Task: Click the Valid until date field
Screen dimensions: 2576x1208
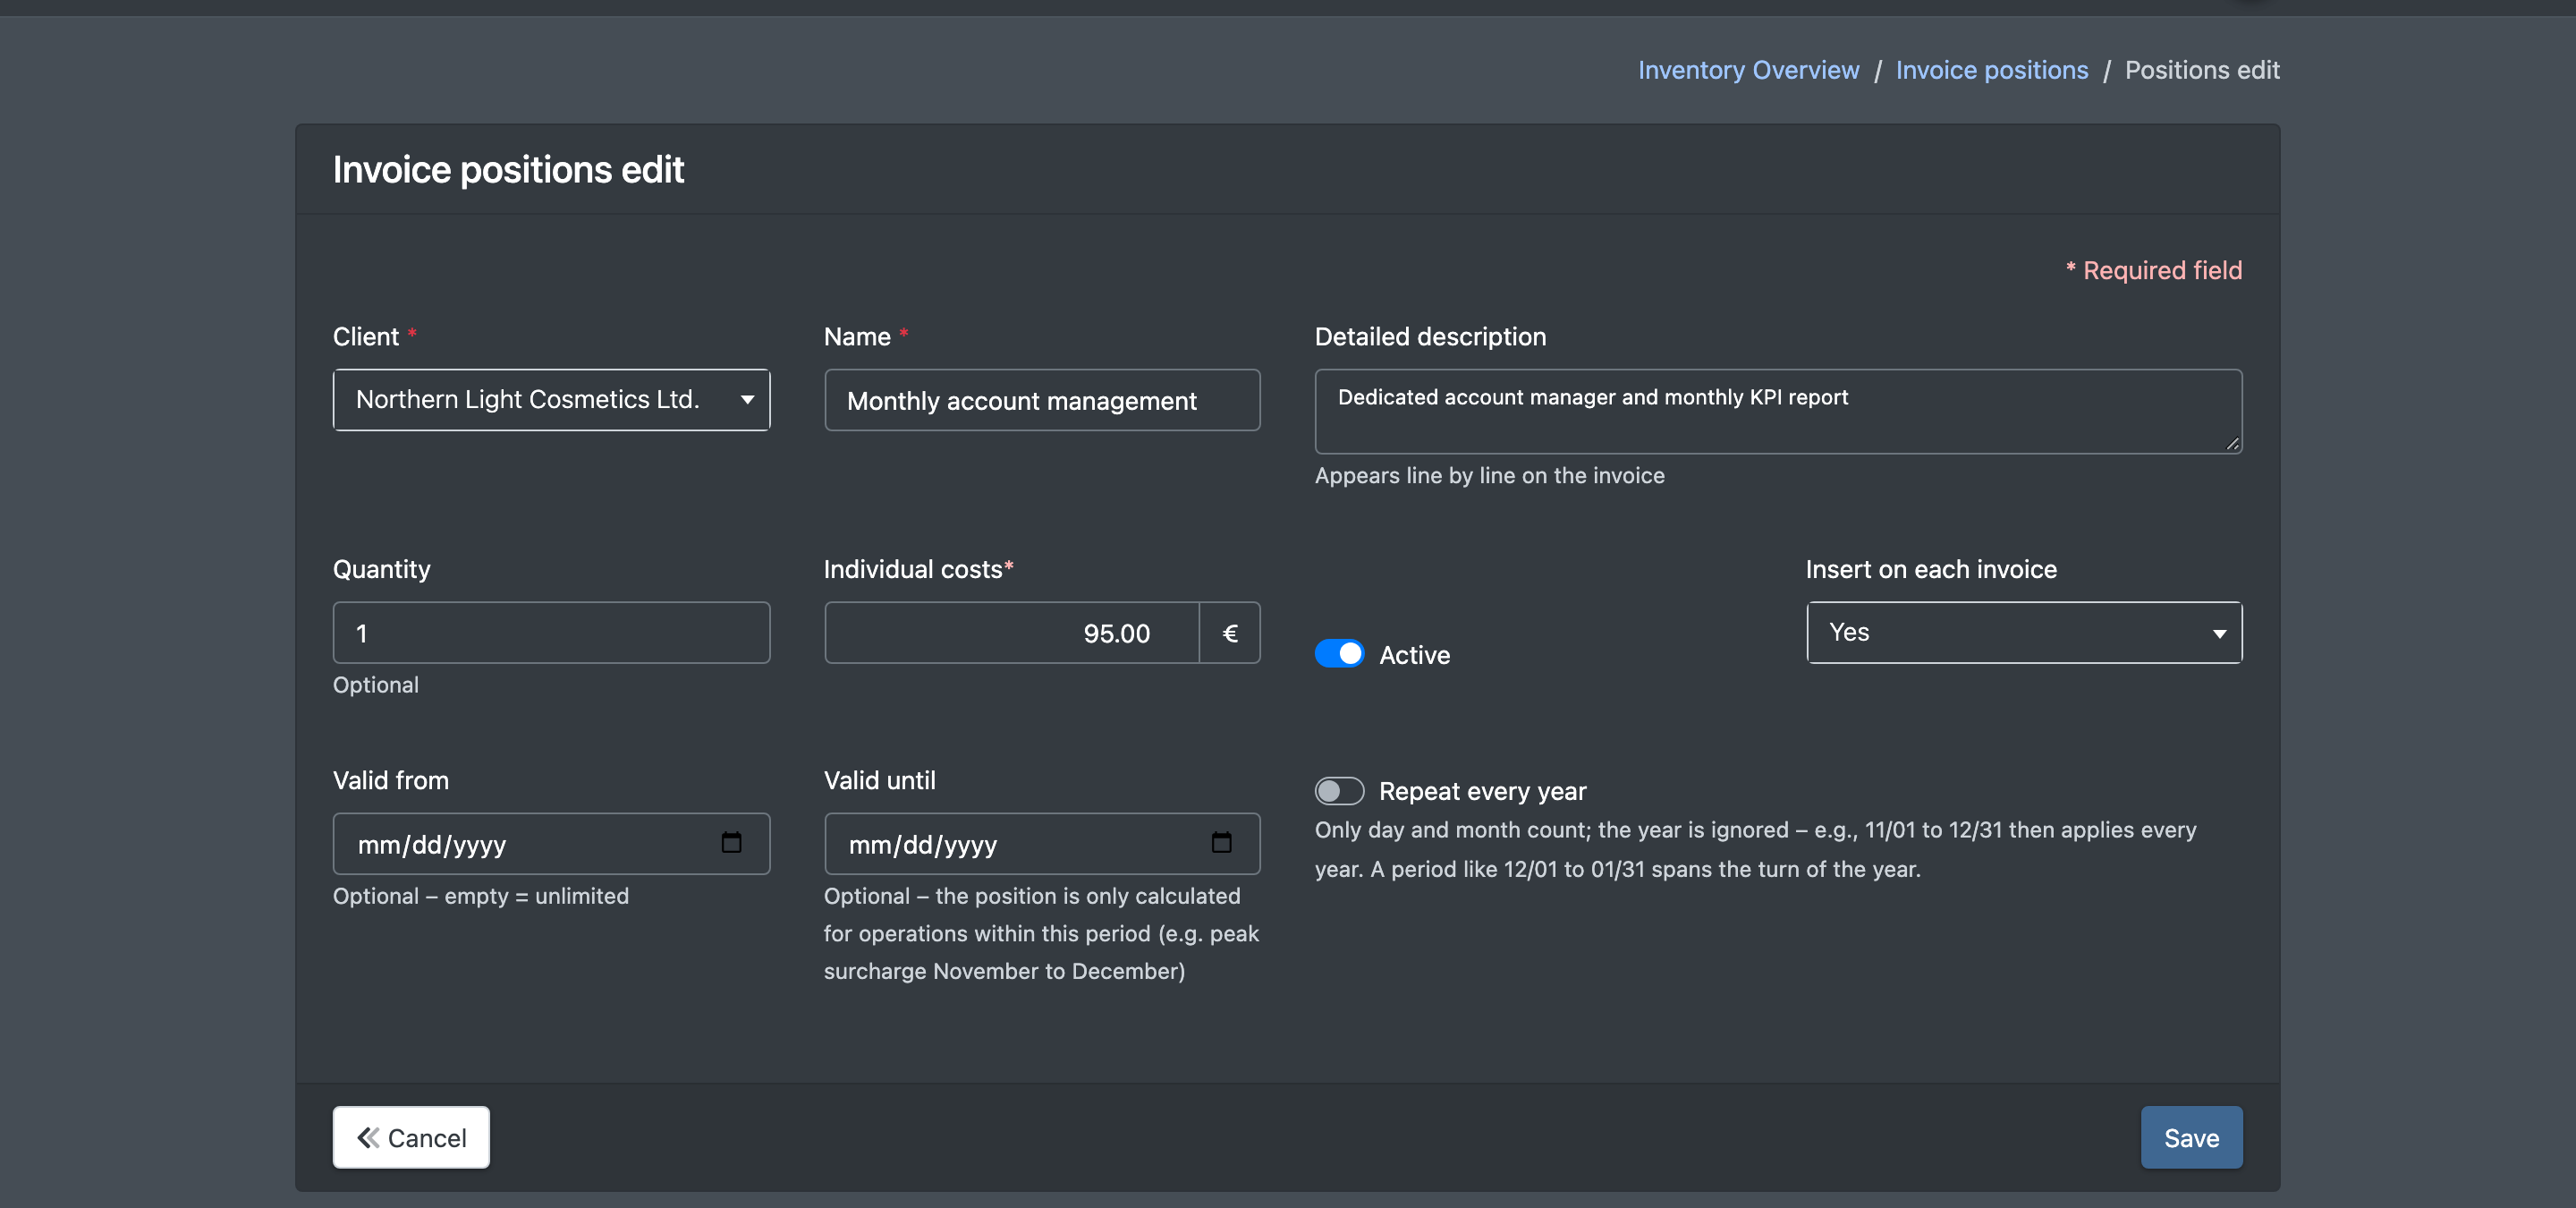Action: [1042, 844]
